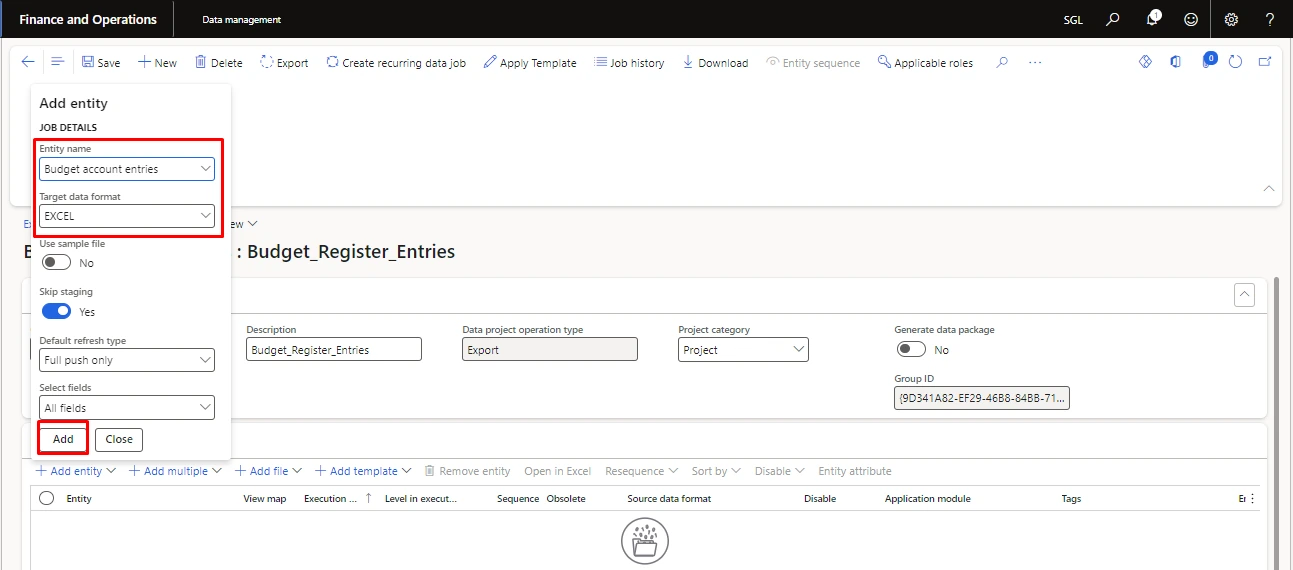
Task: Open global search in the top bar
Action: (1113, 19)
